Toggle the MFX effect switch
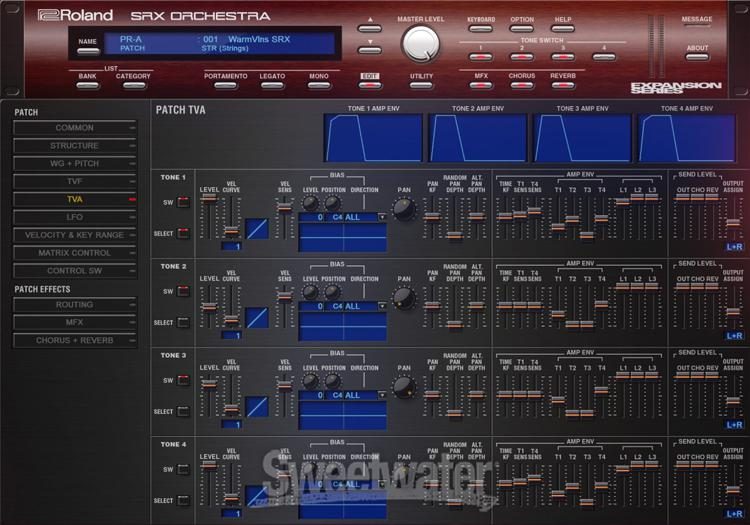The image size is (750, 525). pyautogui.click(x=480, y=86)
